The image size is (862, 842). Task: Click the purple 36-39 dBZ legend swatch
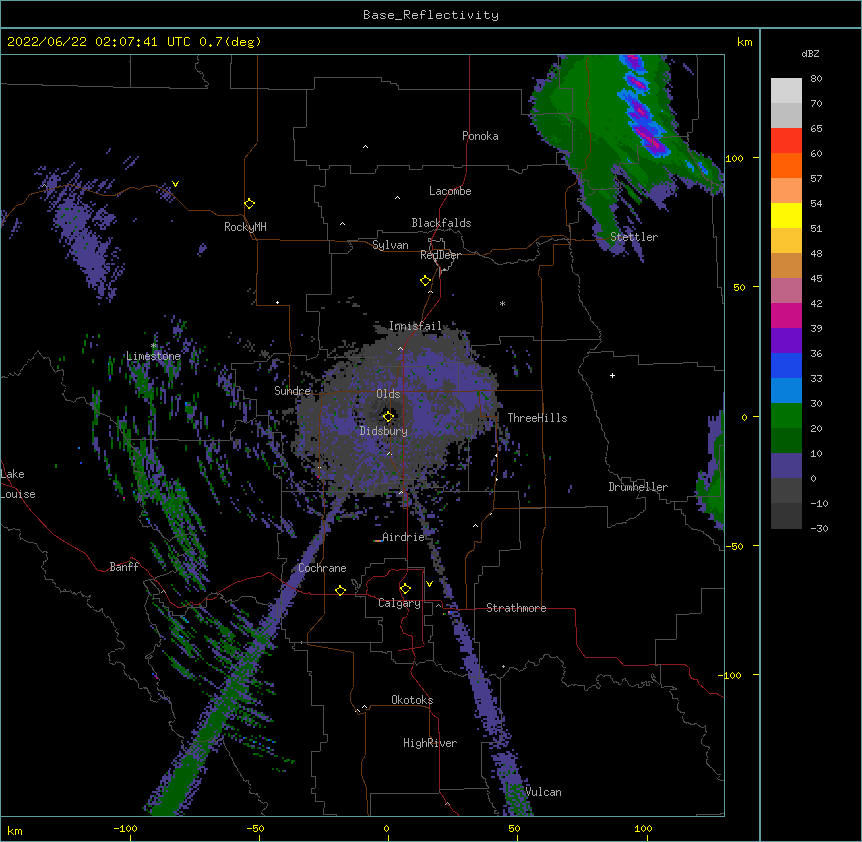[786, 341]
